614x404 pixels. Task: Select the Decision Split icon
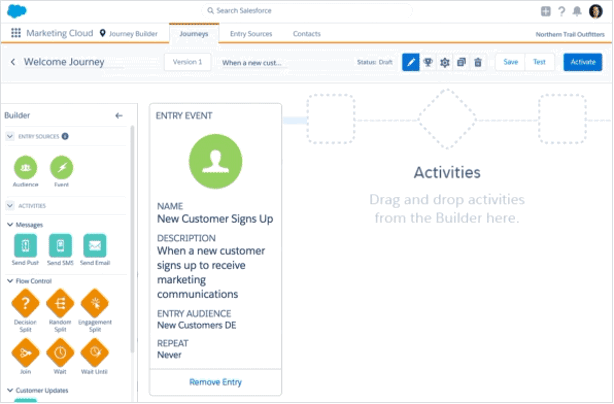(25, 303)
